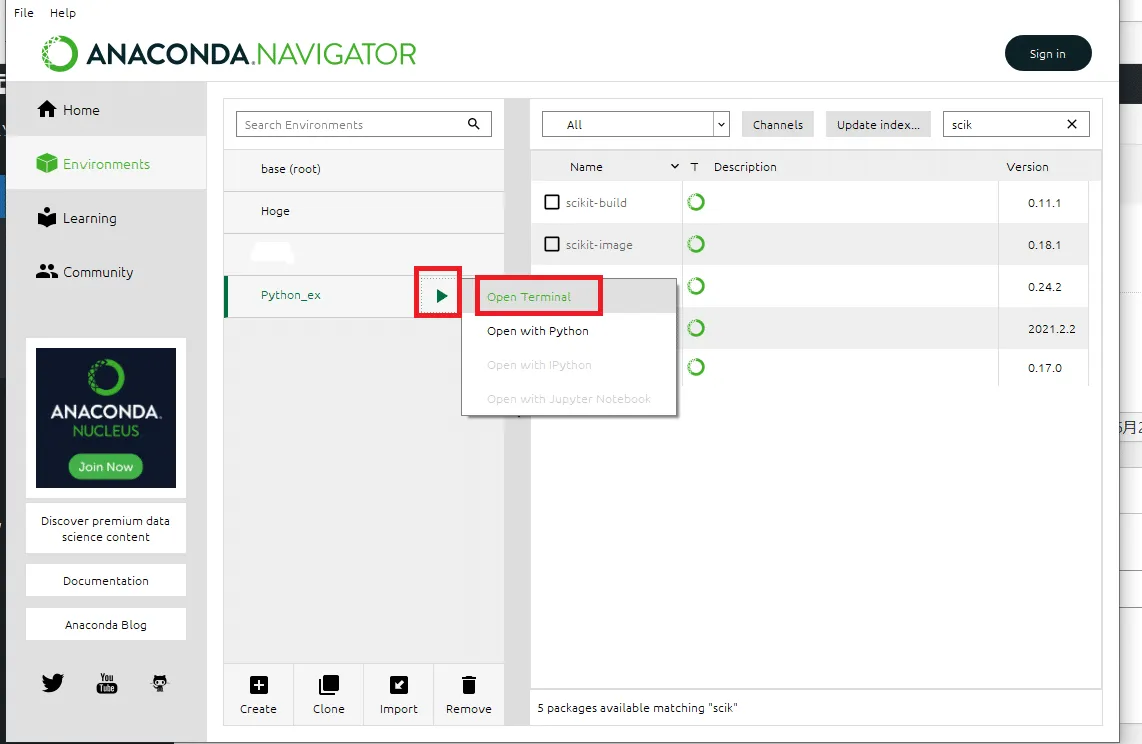Click the green play arrow for Python_ex

pos(441,296)
